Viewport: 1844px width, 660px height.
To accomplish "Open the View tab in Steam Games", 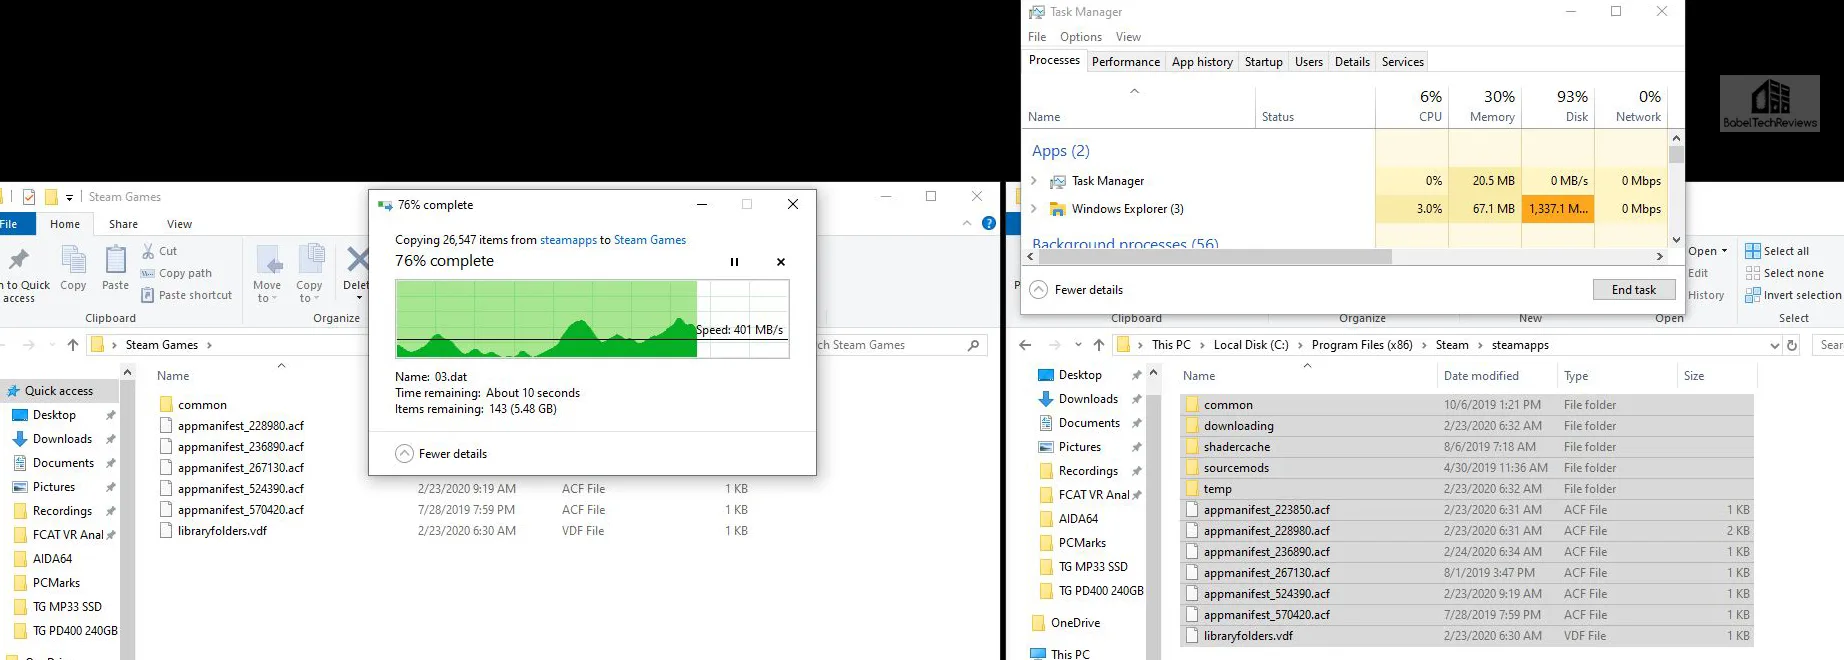I will pyautogui.click(x=180, y=224).
